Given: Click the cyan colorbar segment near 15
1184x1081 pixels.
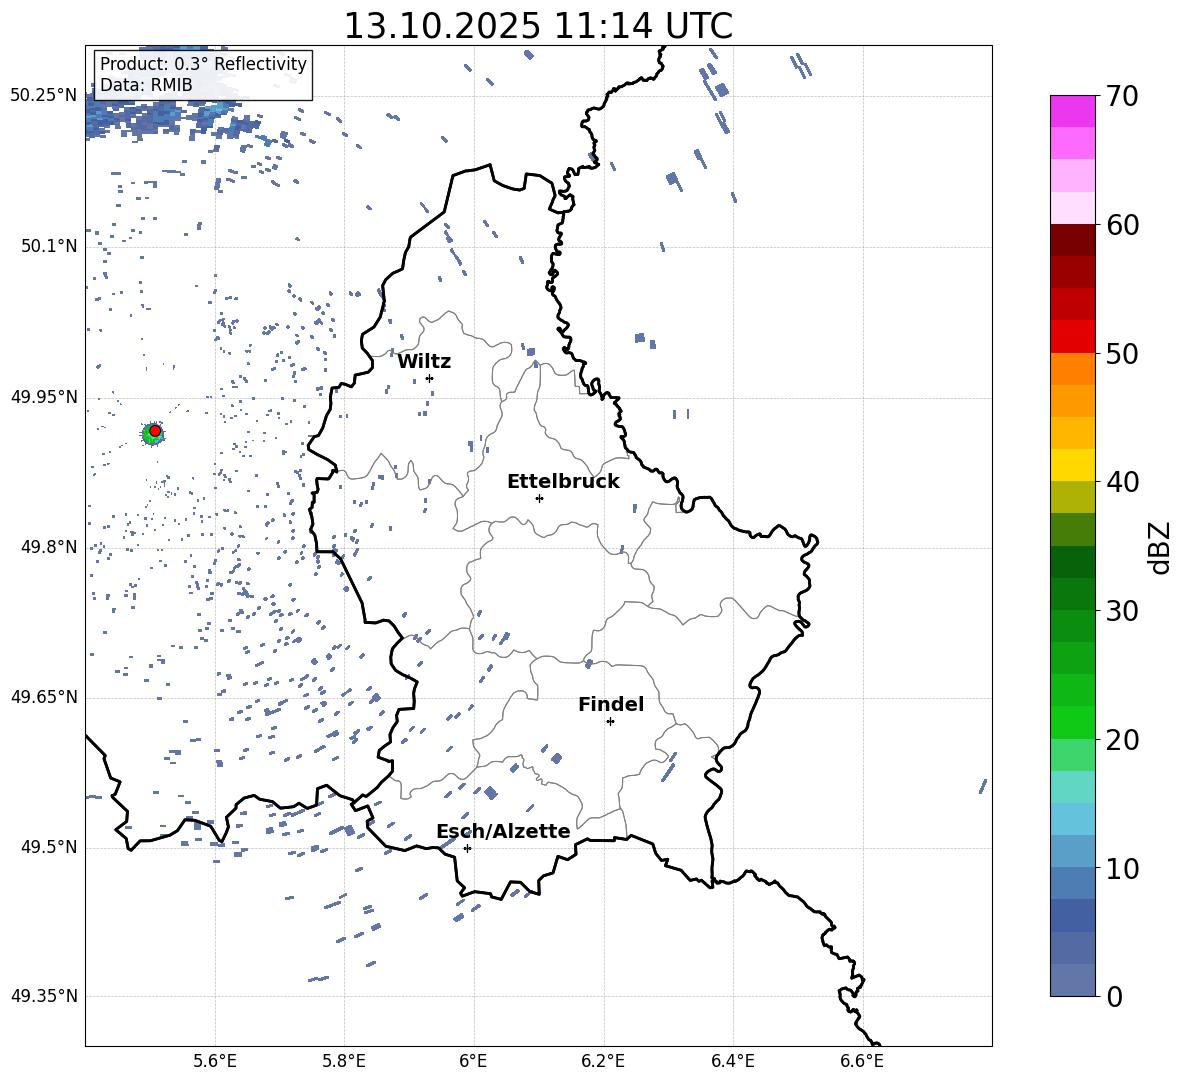Looking at the screenshot, I should point(1072,787).
